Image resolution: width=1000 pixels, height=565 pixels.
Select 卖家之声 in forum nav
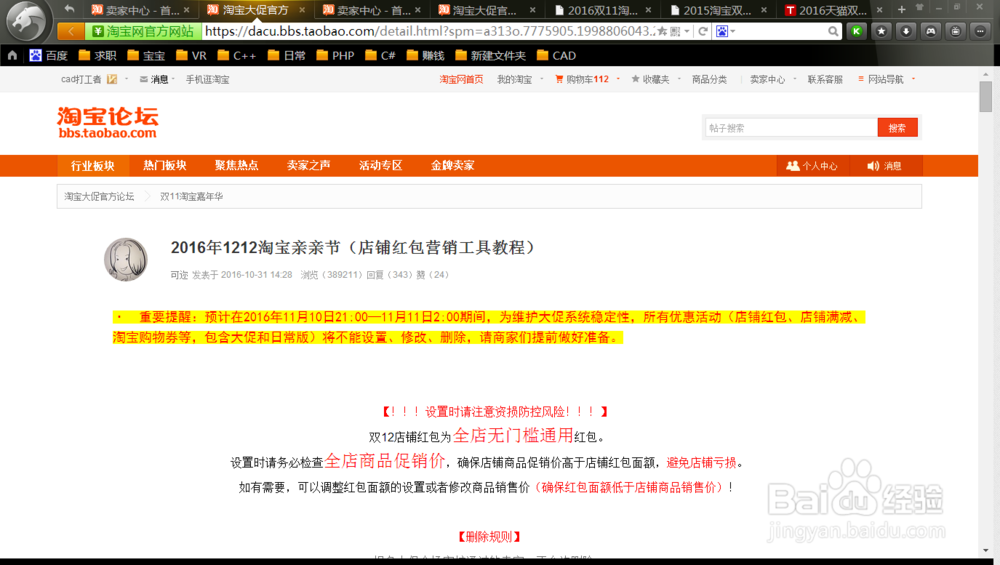309,166
